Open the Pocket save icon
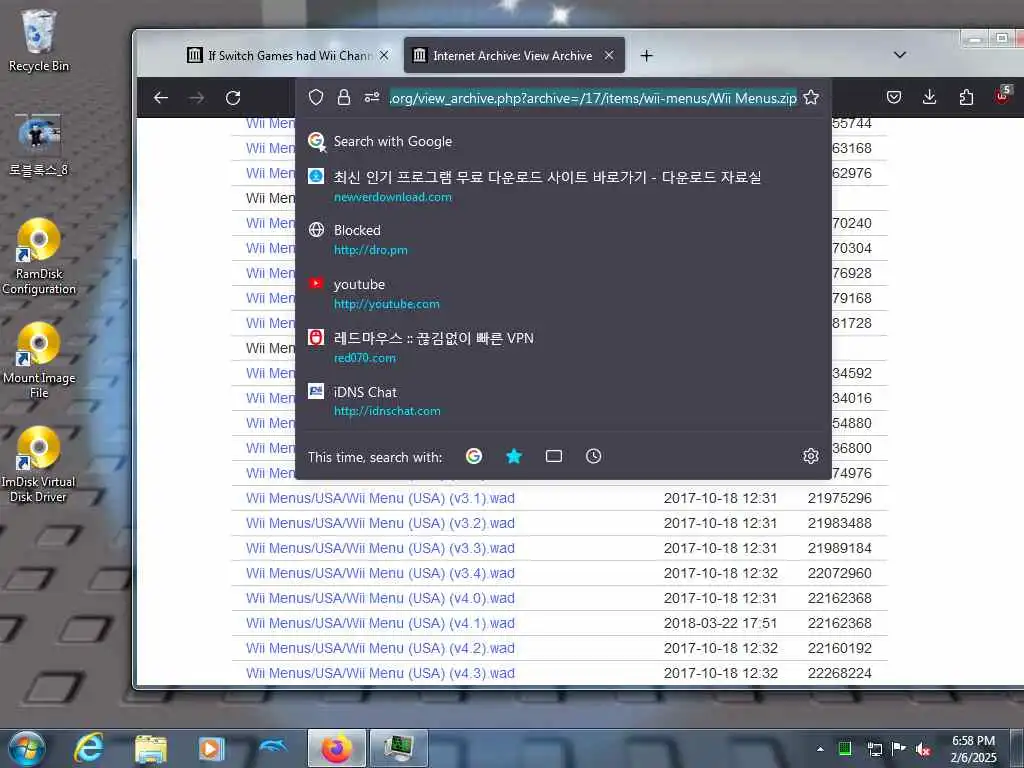The height and width of the screenshot is (768, 1024). click(x=894, y=98)
